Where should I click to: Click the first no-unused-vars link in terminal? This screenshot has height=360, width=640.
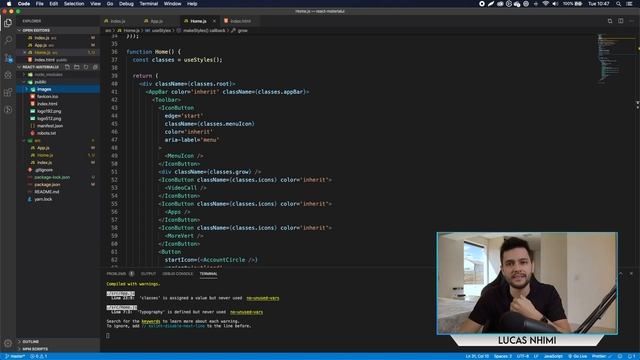263,298
